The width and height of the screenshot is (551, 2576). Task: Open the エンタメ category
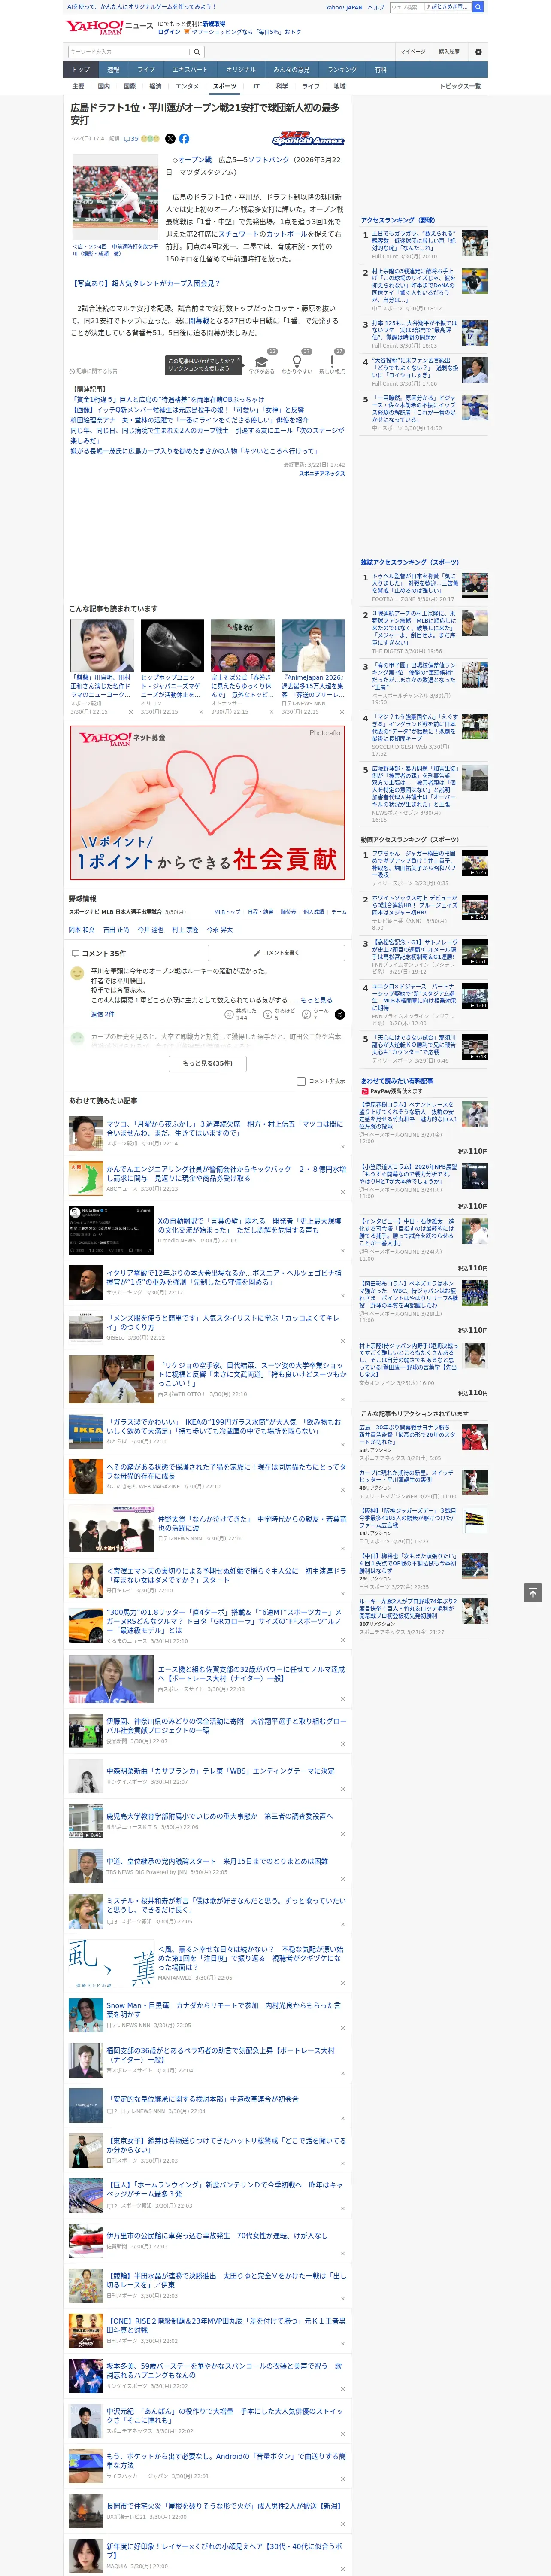click(187, 86)
